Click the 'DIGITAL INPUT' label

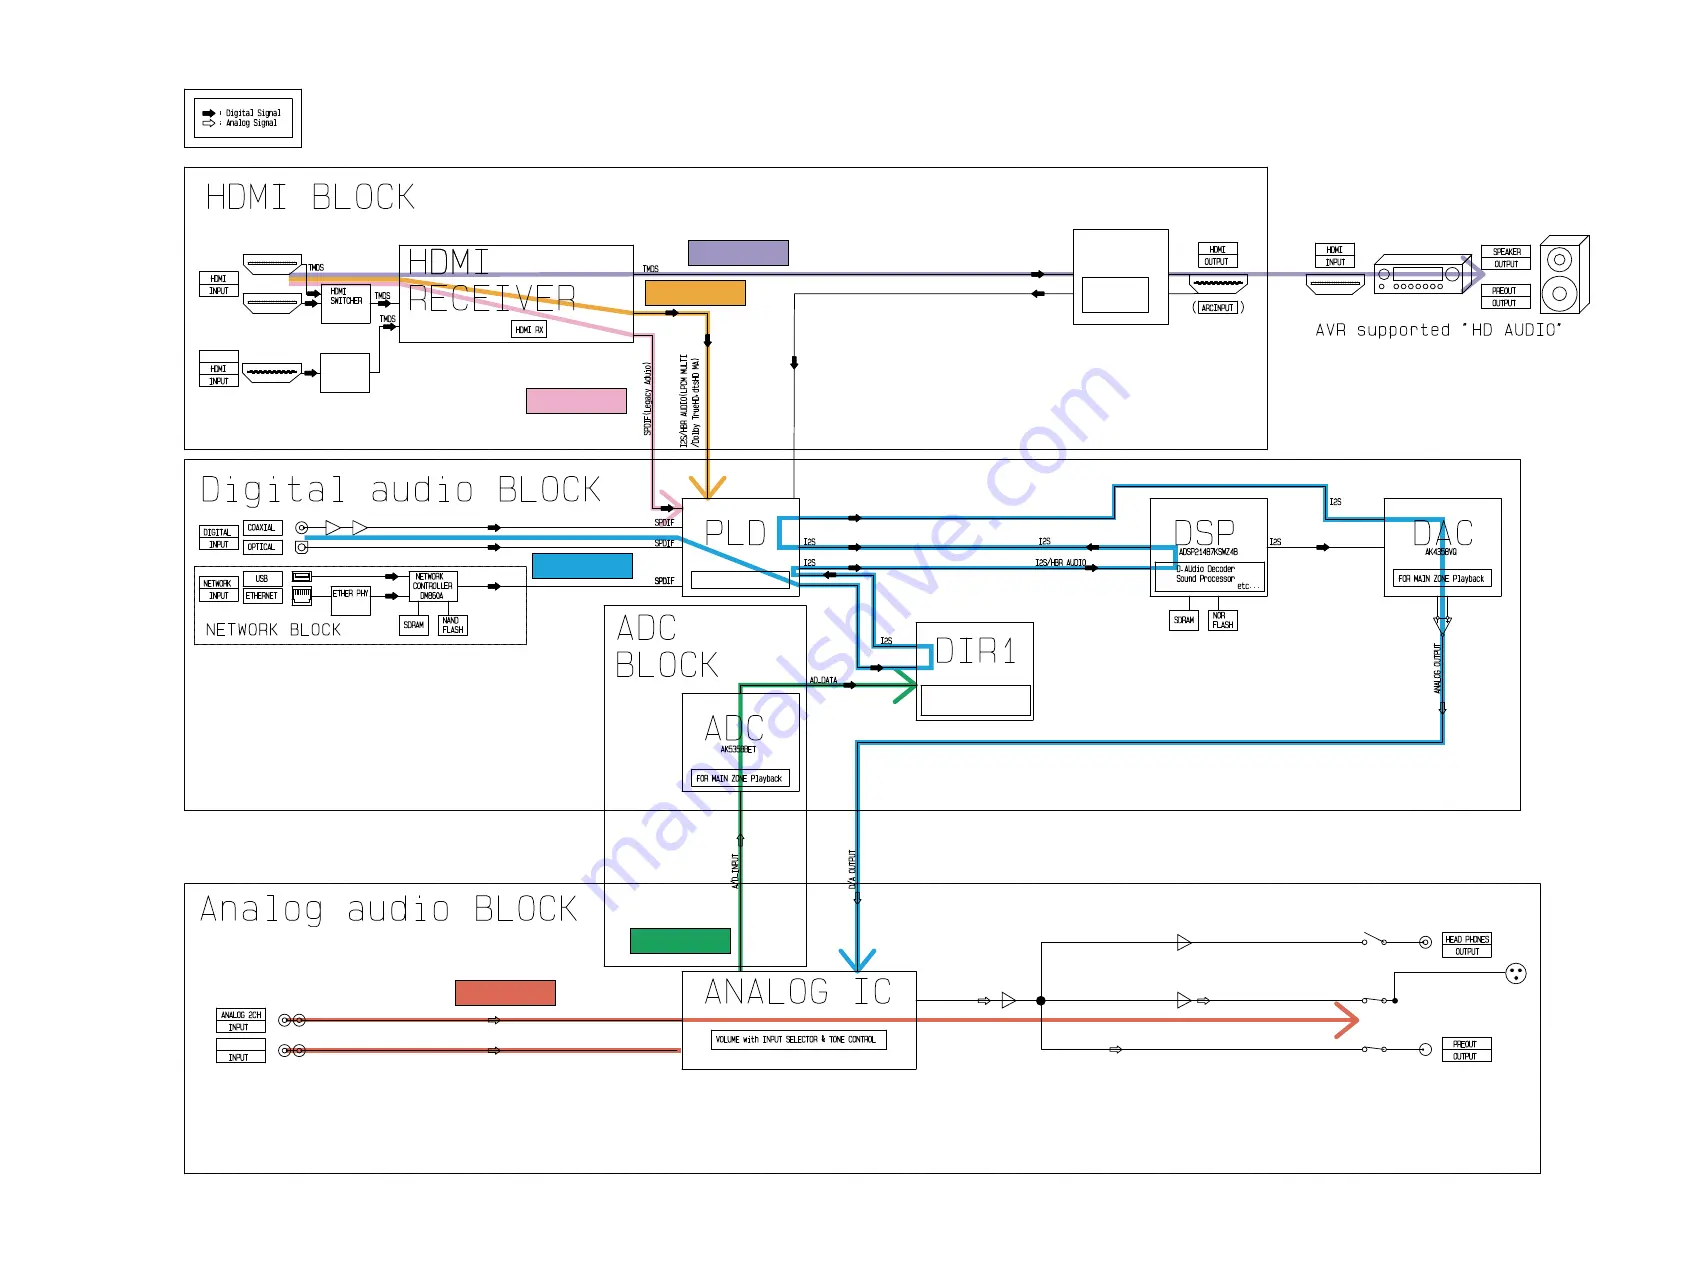(219, 538)
